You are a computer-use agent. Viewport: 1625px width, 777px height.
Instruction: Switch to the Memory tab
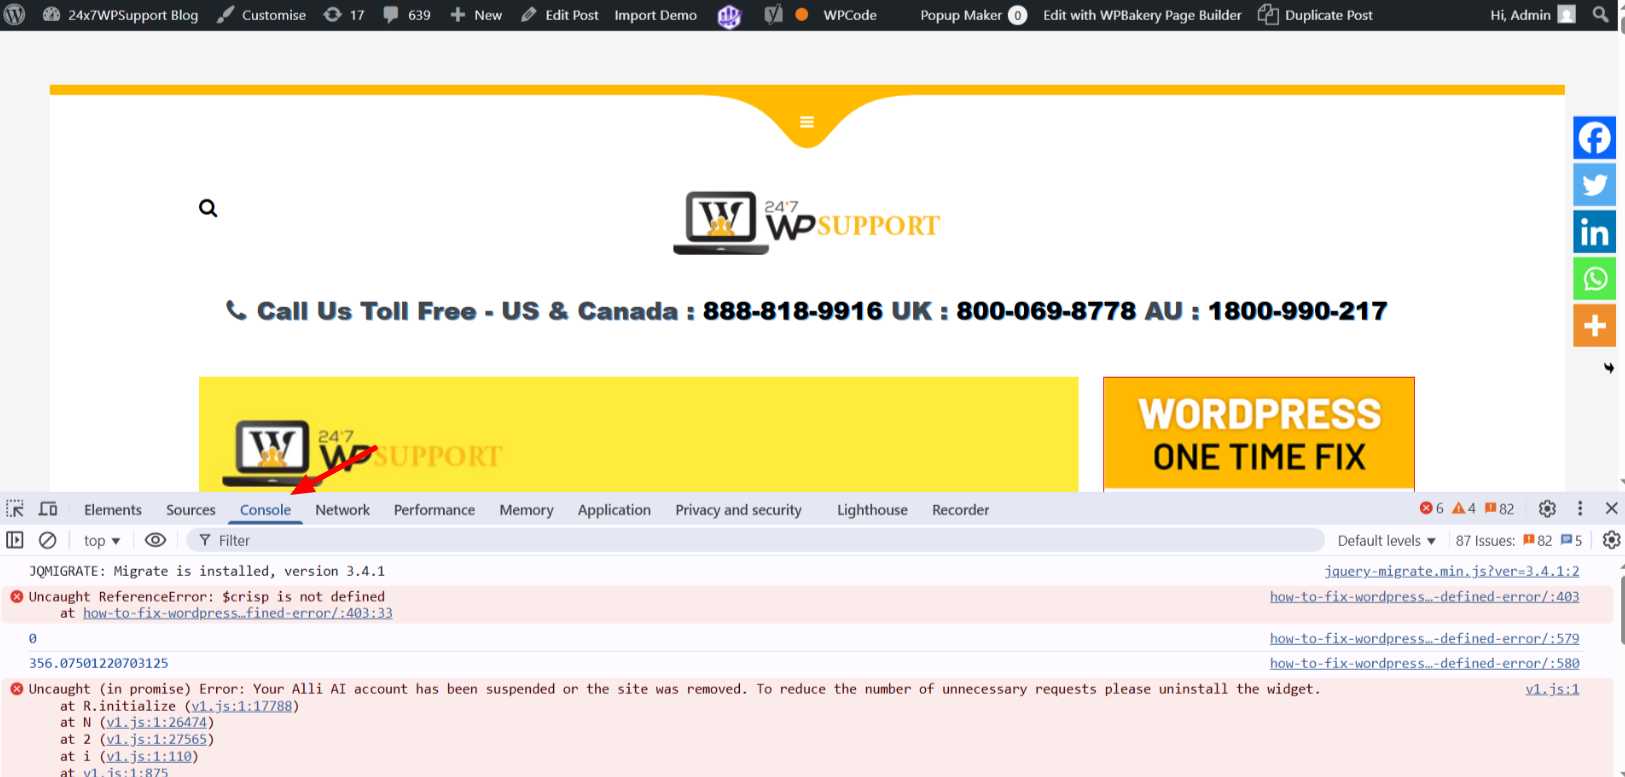(x=526, y=510)
